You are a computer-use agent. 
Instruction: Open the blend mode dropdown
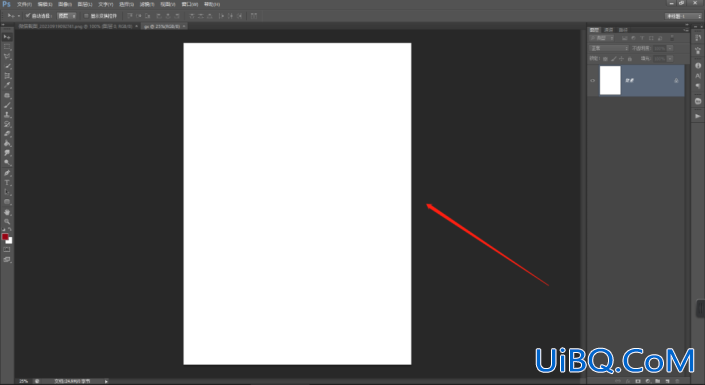coord(609,48)
